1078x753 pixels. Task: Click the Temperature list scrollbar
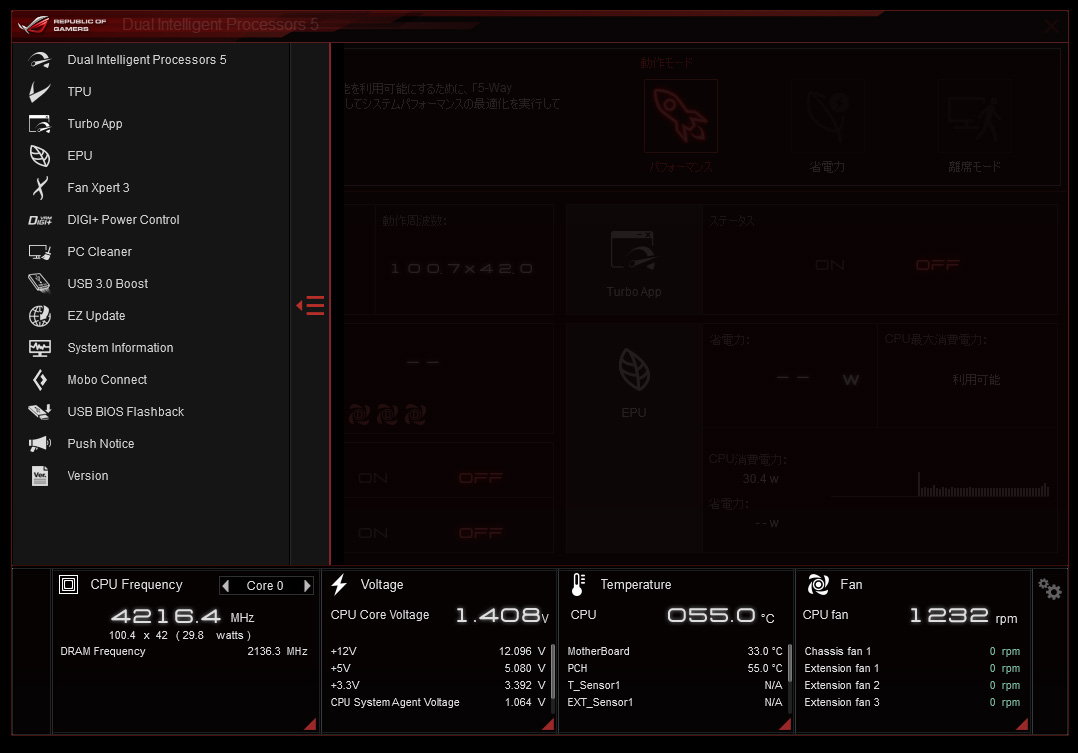coord(790,662)
